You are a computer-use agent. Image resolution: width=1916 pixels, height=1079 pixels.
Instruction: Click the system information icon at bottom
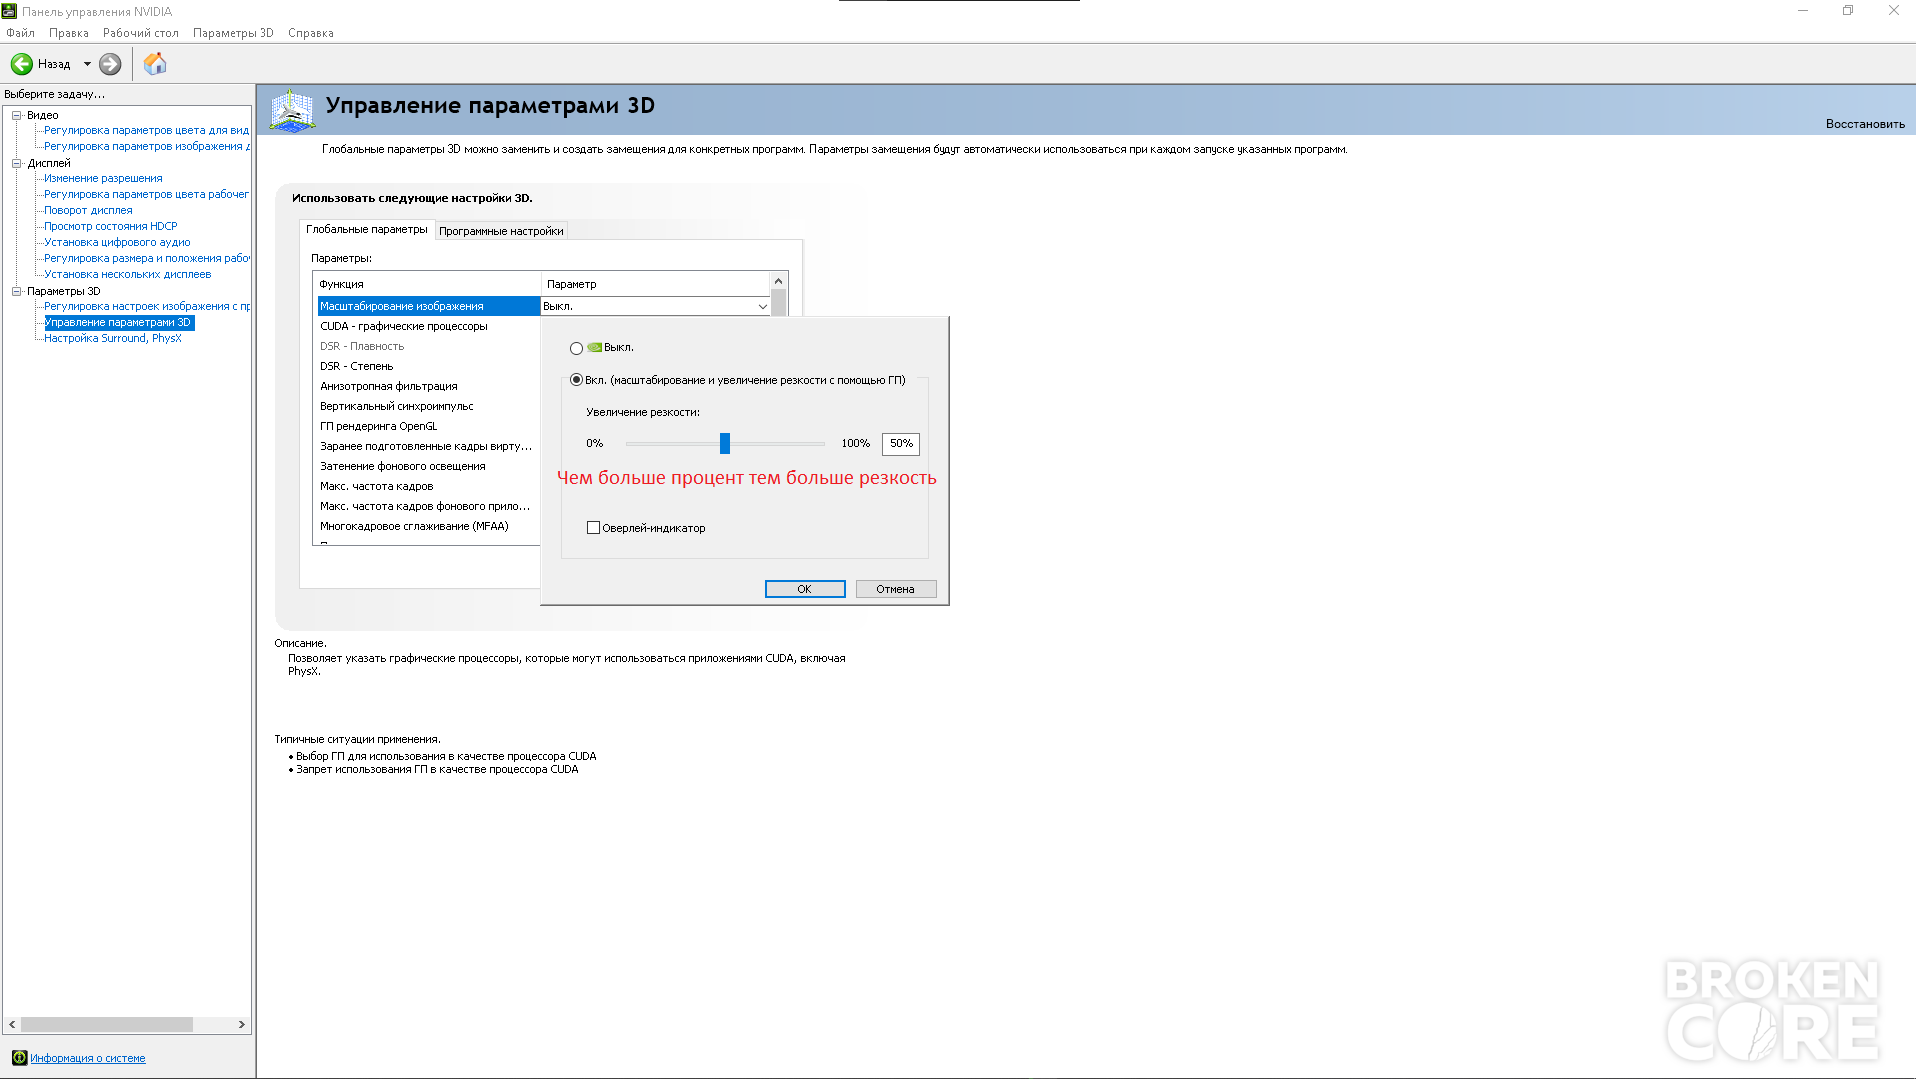click(x=19, y=1058)
